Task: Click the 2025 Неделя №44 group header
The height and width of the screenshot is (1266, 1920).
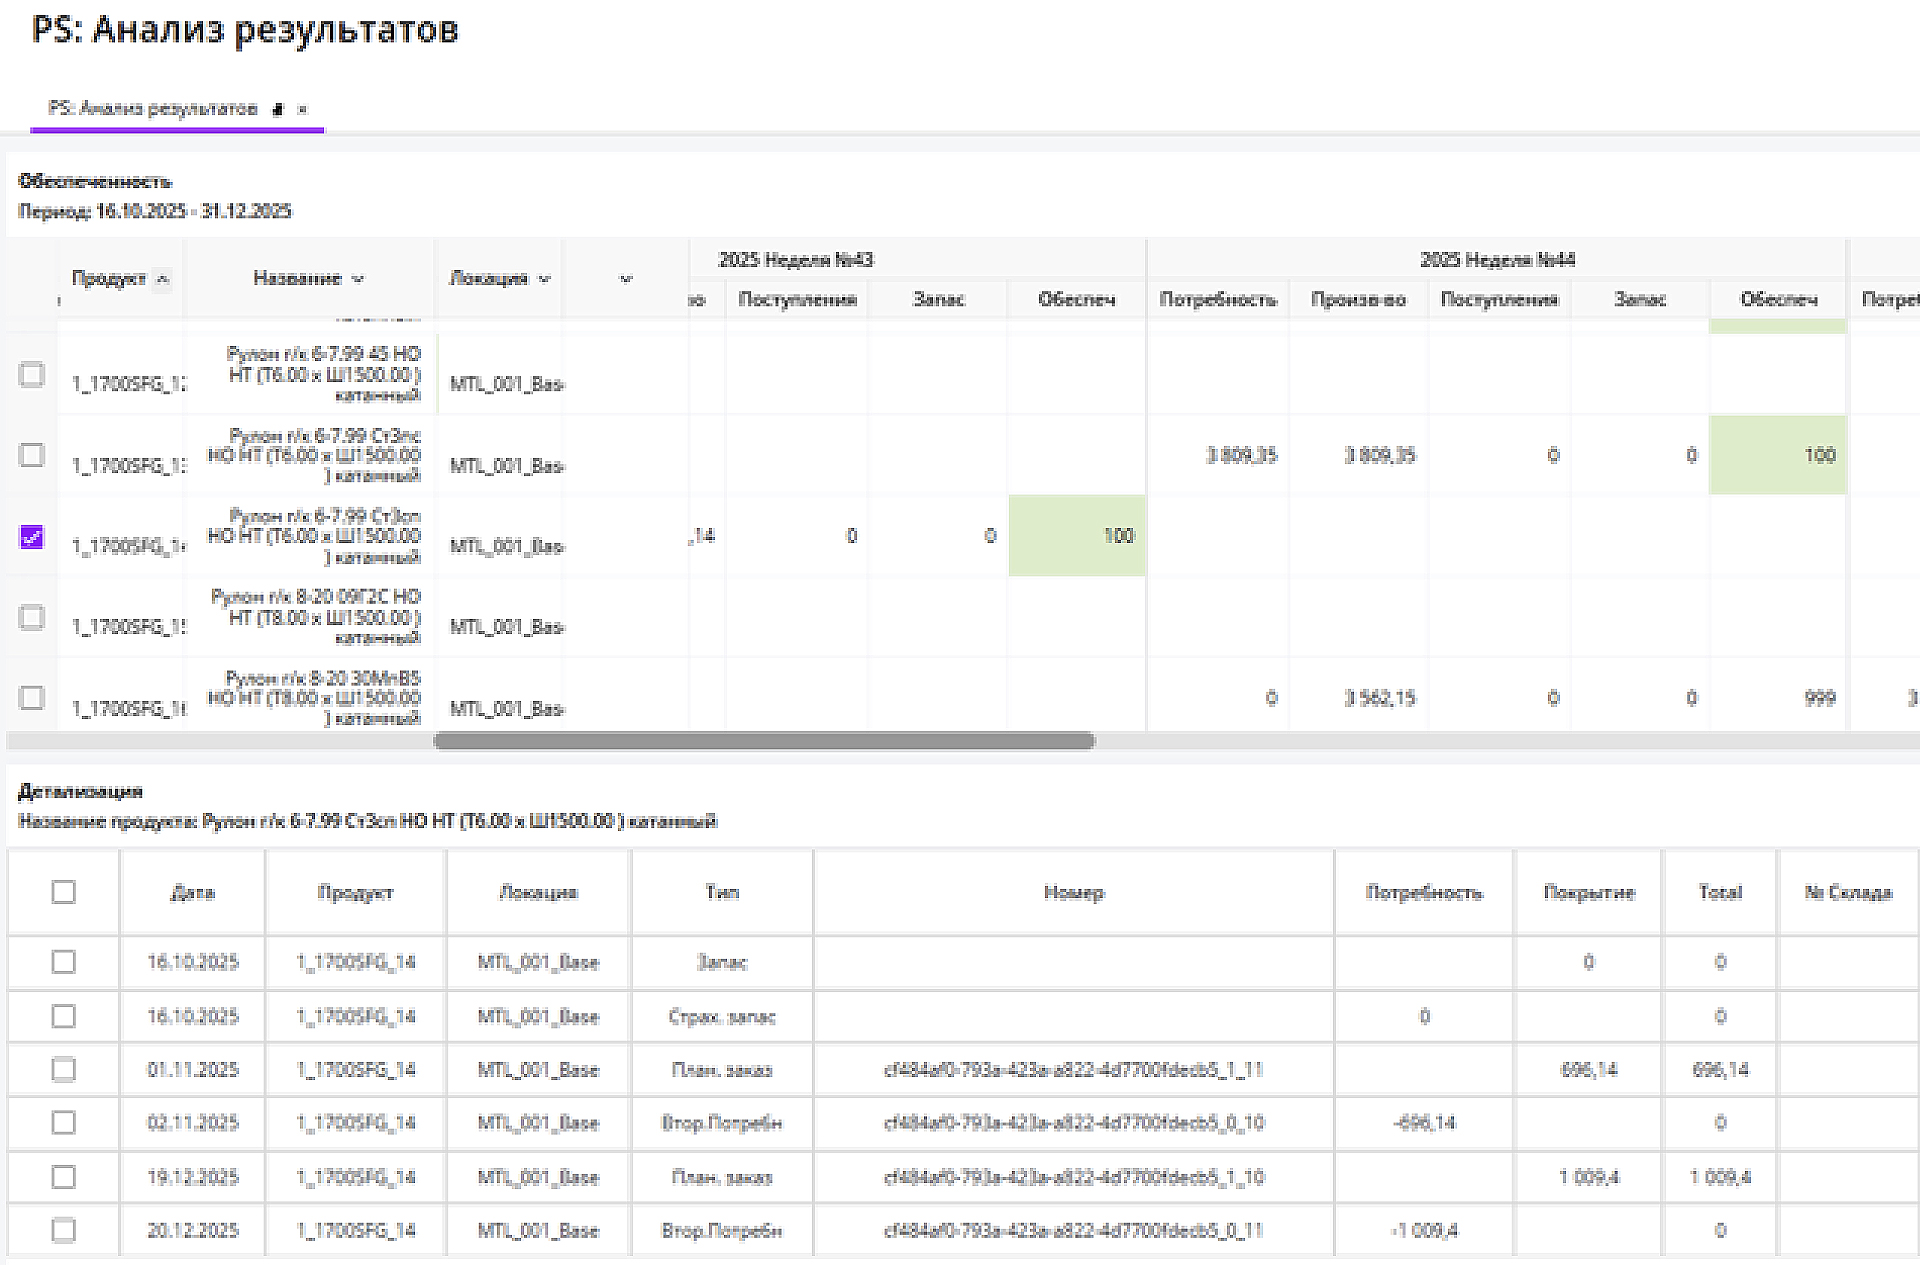Action: tap(1497, 260)
